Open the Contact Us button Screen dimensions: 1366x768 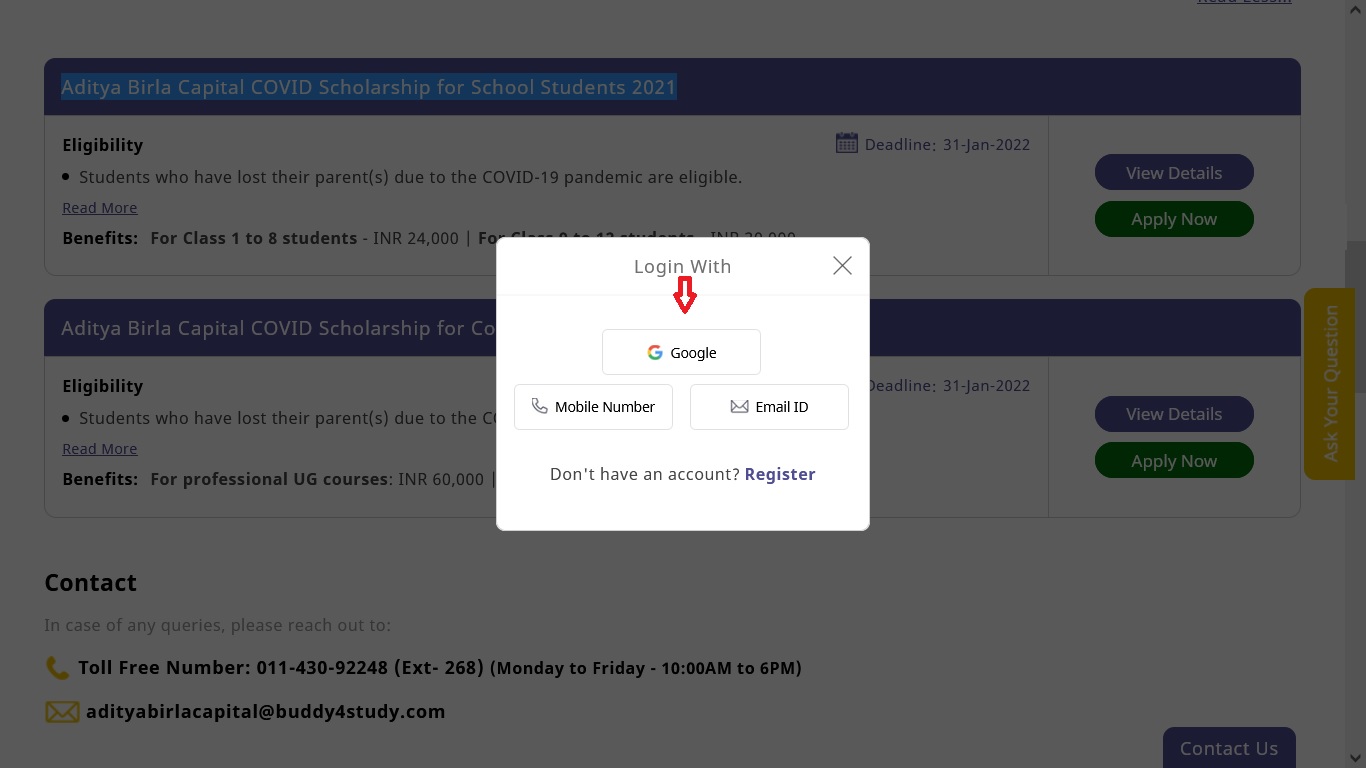pyautogui.click(x=1228, y=748)
